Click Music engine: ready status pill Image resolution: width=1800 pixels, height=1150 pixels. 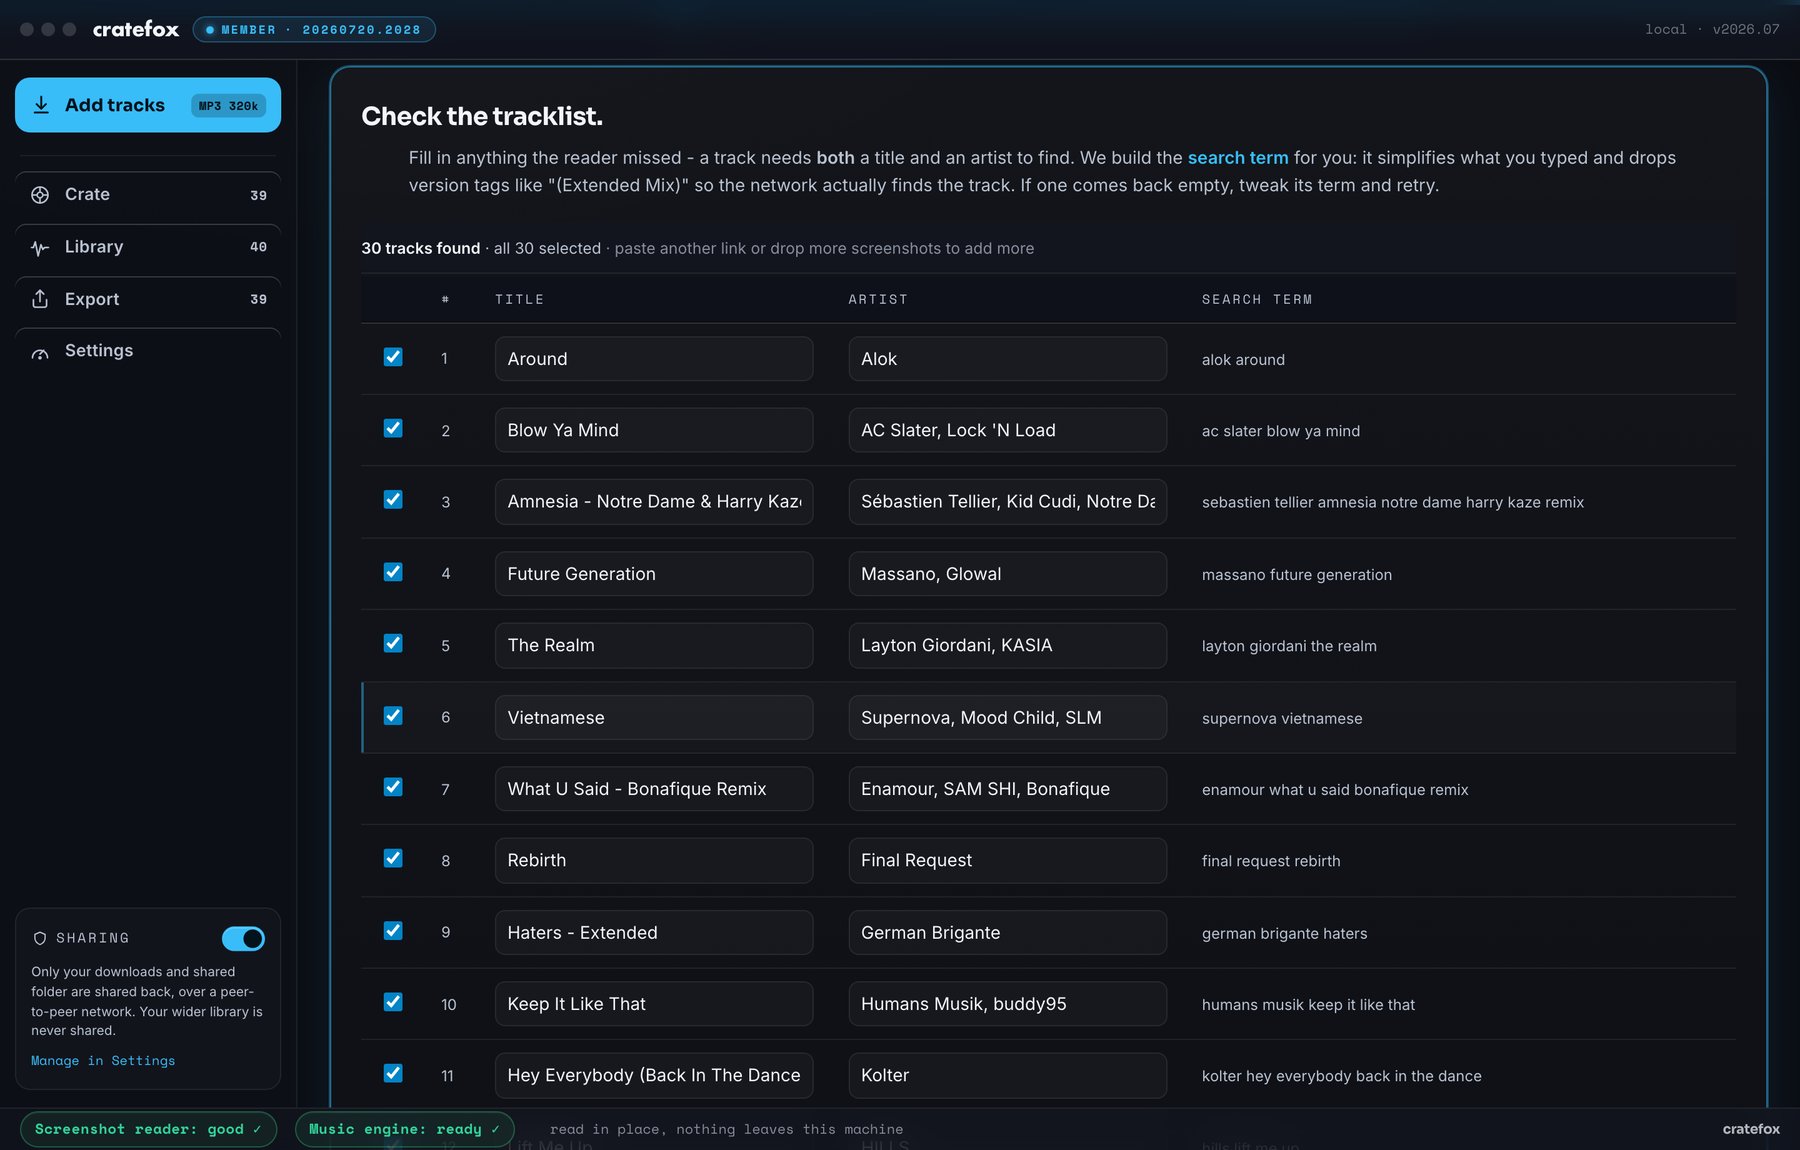(x=404, y=1129)
